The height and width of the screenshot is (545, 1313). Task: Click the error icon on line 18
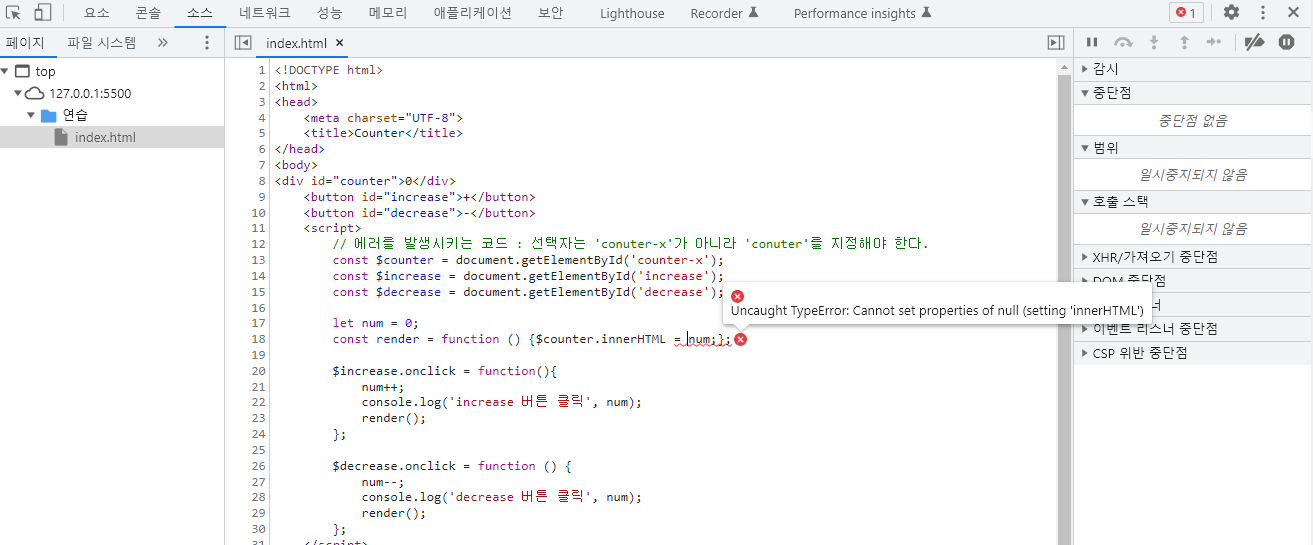point(741,340)
